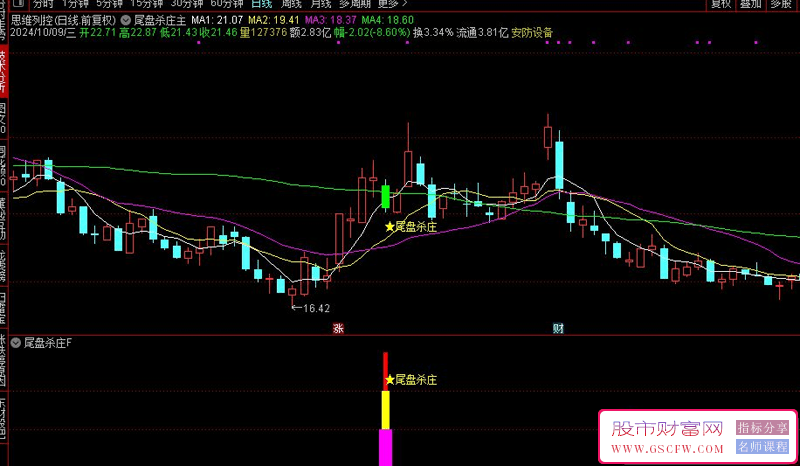Screen dimensions: 800x466
Task: Switch to the 60分钟 period tab
Action: coord(227,4)
